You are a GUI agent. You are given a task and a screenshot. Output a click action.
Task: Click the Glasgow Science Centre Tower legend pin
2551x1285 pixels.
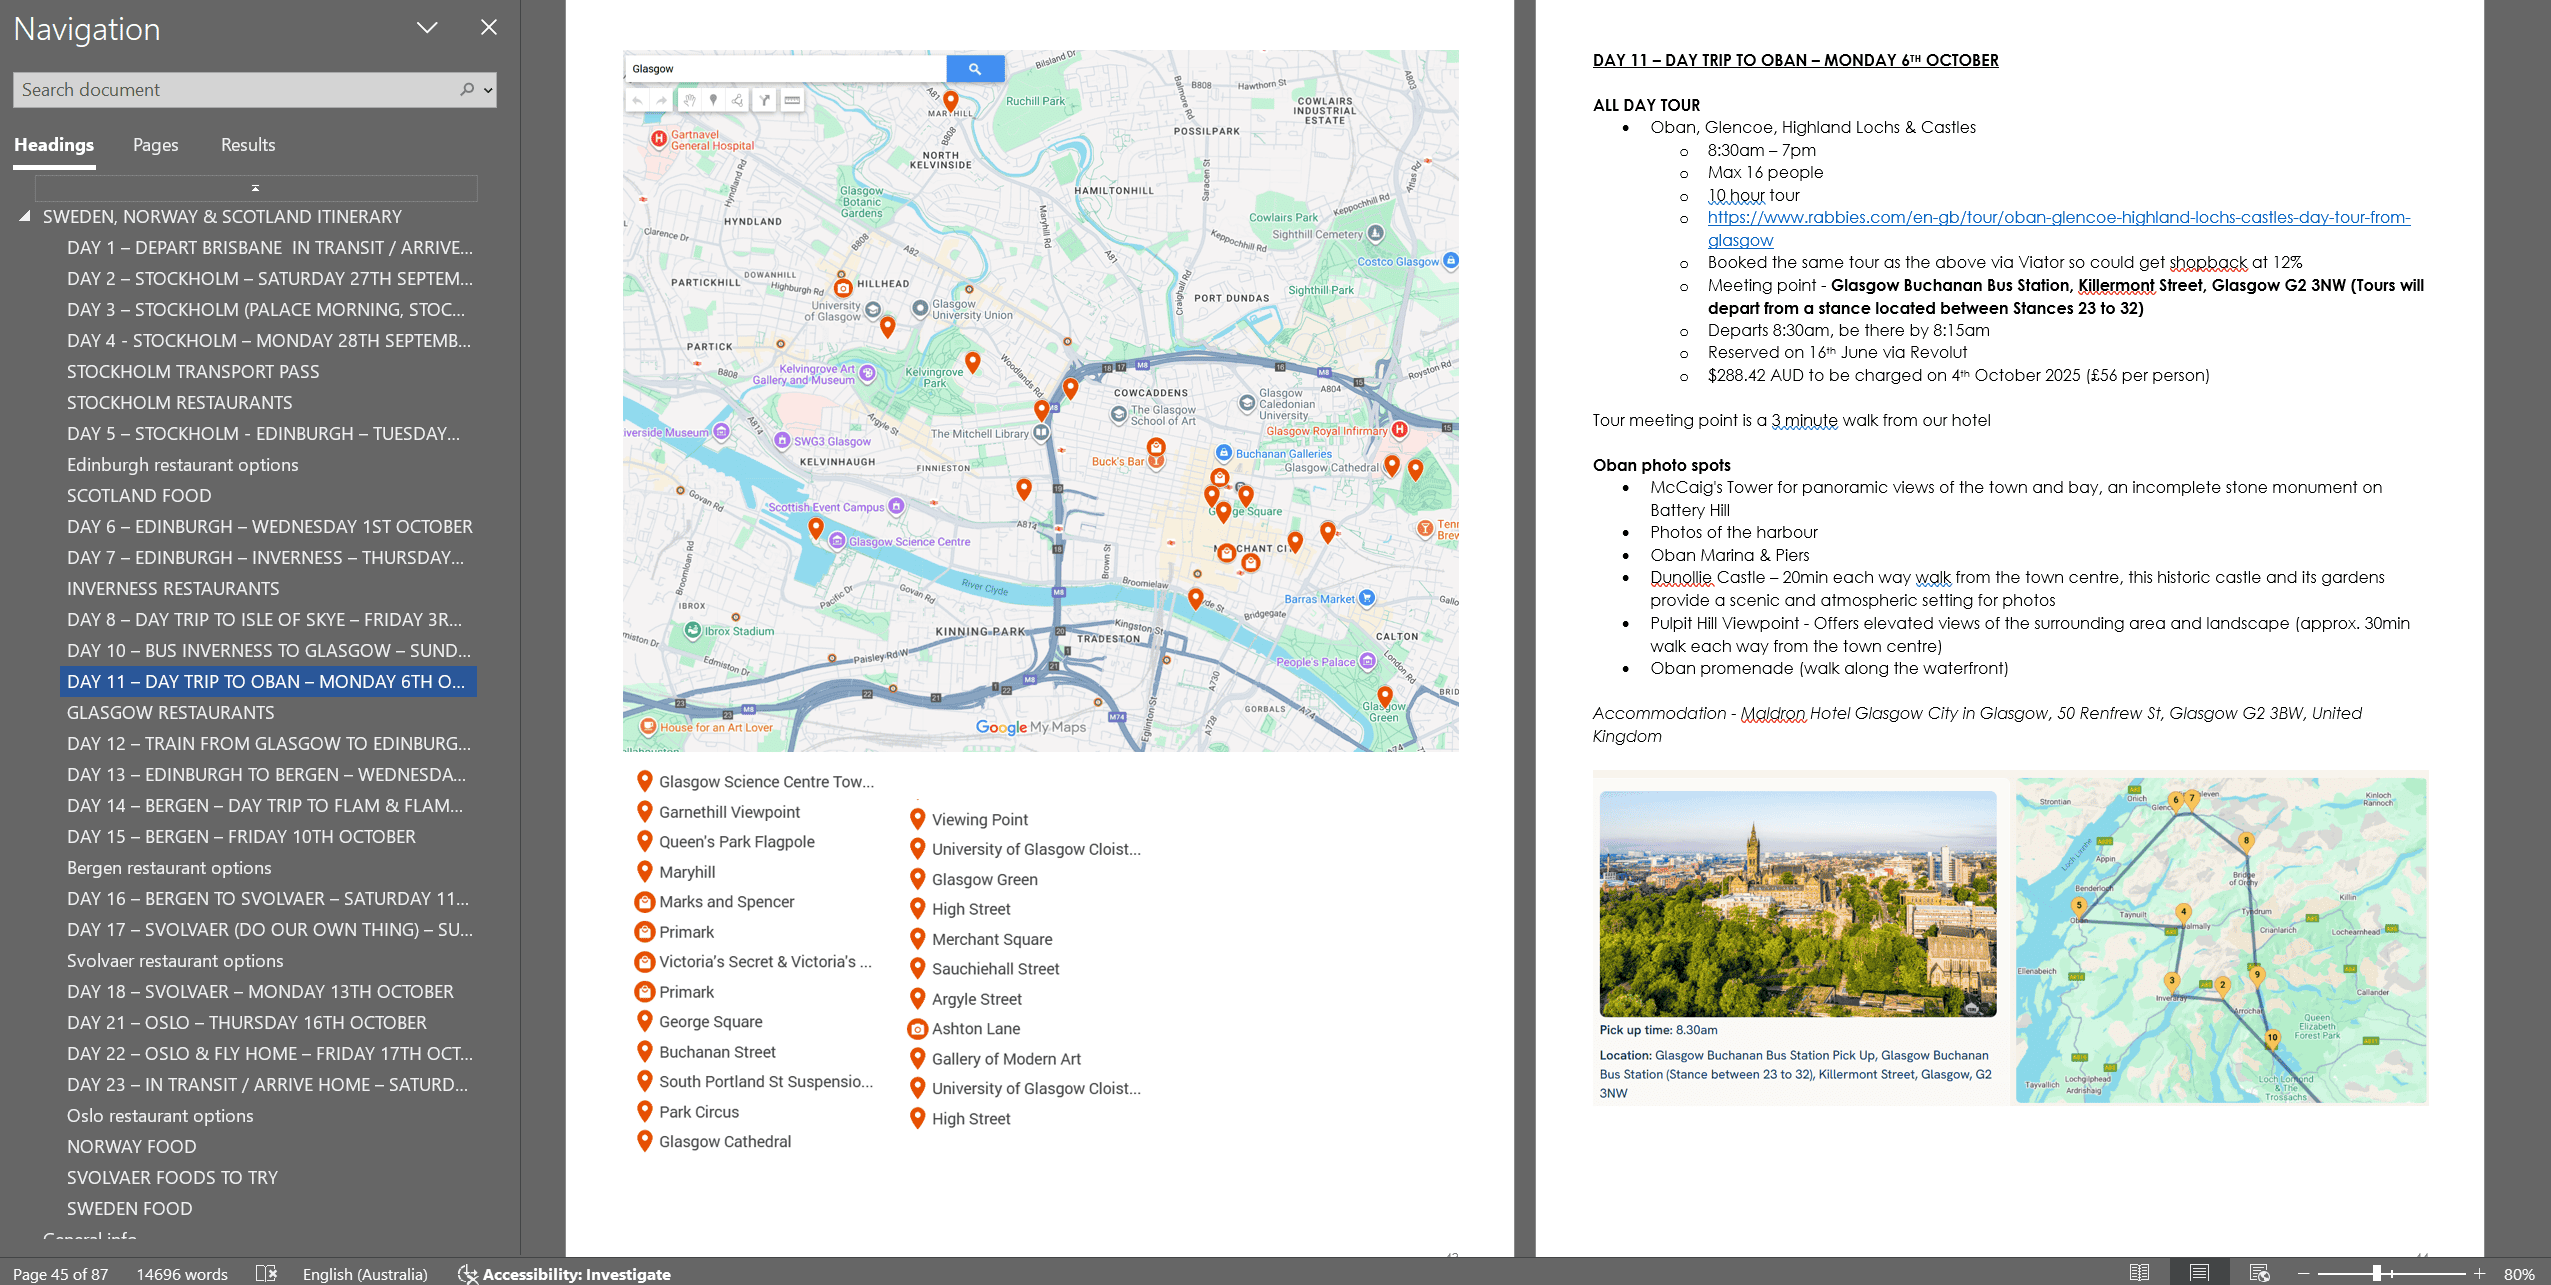click(645, 781)
